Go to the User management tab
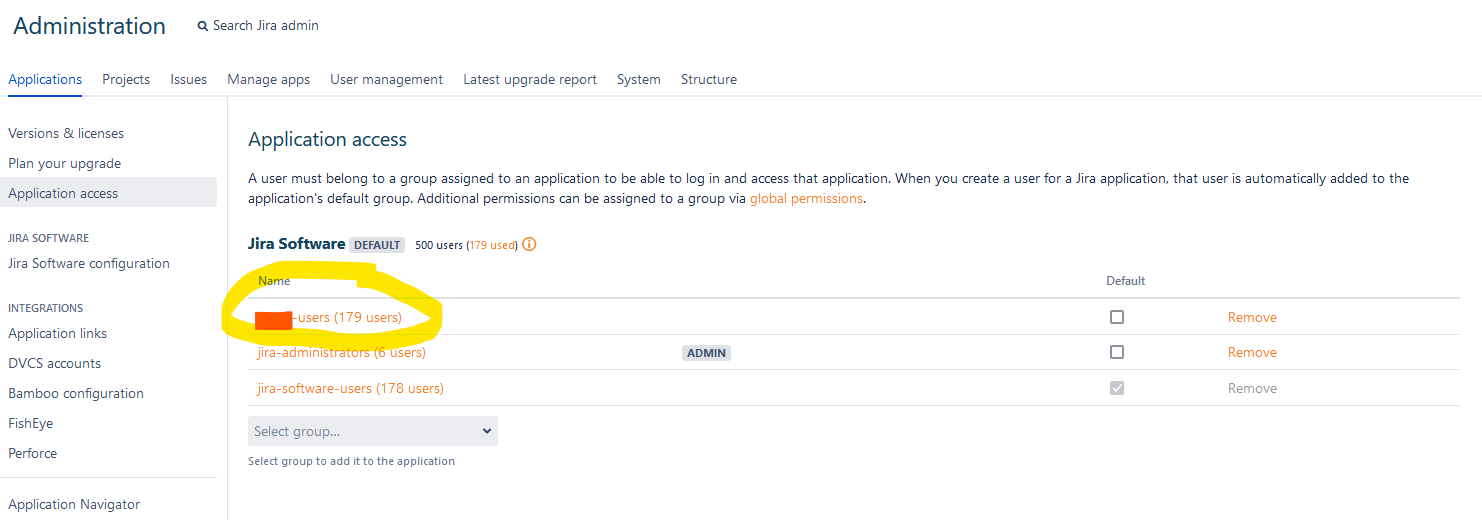The image size is (1482, 520). [386, 79]
